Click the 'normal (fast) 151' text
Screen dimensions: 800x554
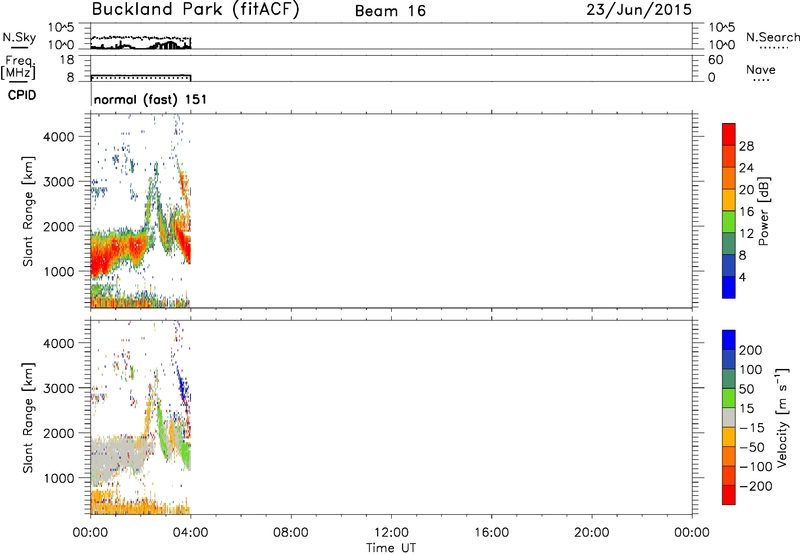[x=151, y=99]
